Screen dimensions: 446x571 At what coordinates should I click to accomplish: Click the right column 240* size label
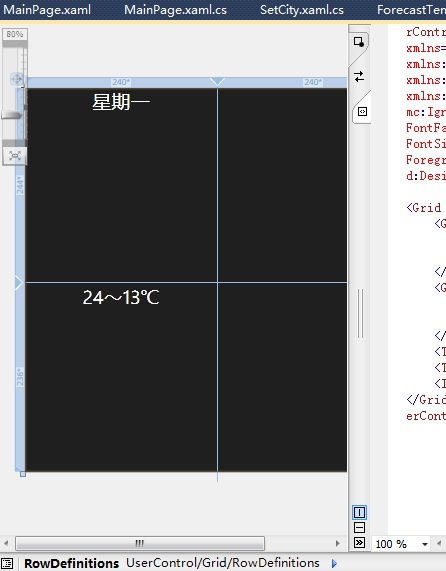(x=313, y=82)
